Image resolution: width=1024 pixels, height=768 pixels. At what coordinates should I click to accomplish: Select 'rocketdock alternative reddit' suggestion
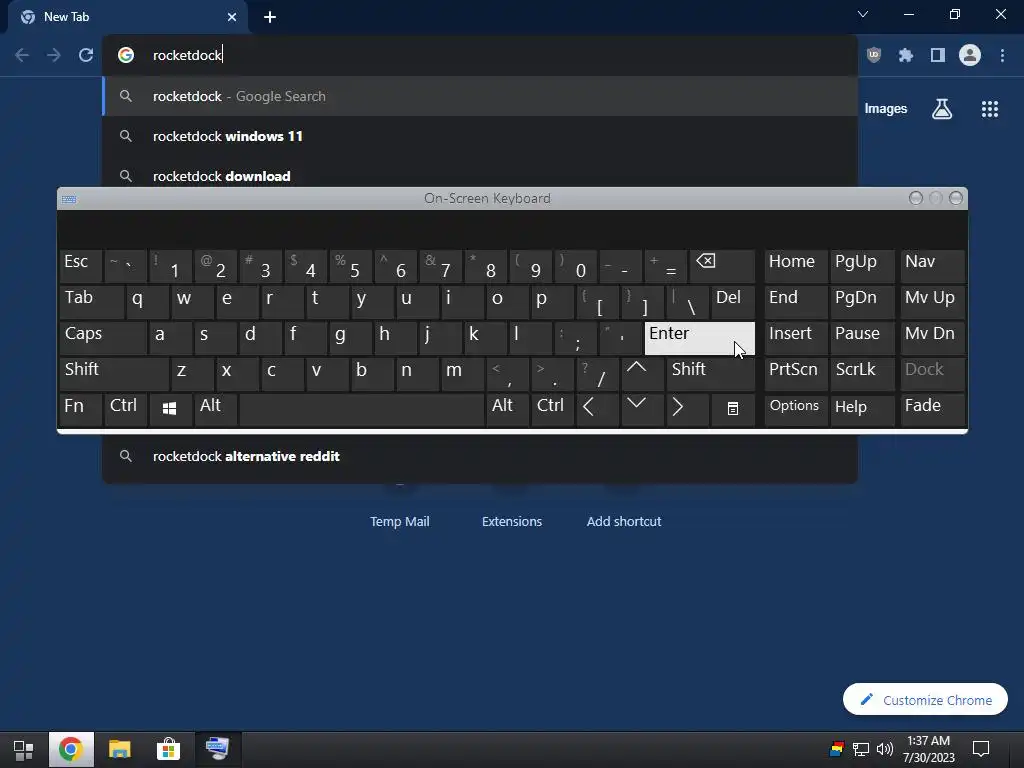[480, 456]
